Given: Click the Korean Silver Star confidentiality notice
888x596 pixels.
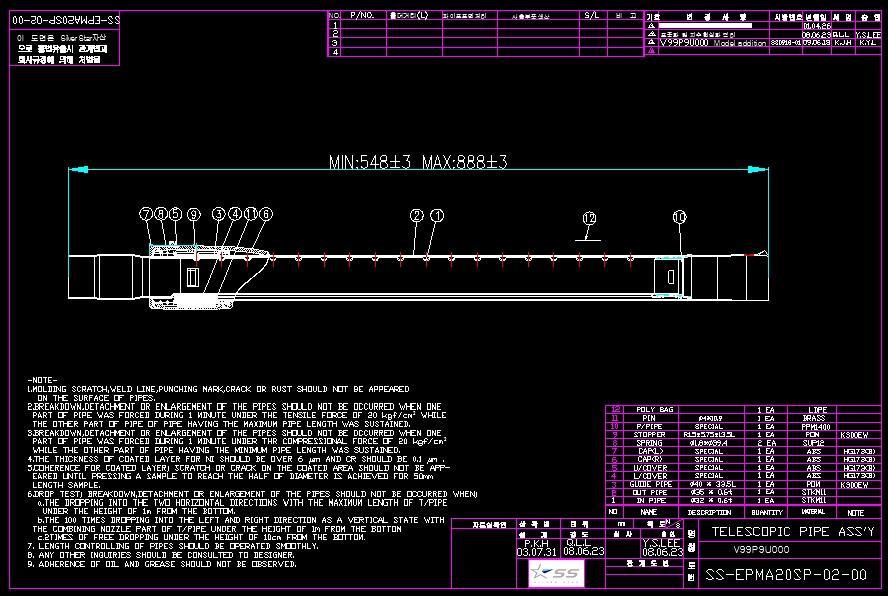Looking at the screenshot, I should (62, 48).
